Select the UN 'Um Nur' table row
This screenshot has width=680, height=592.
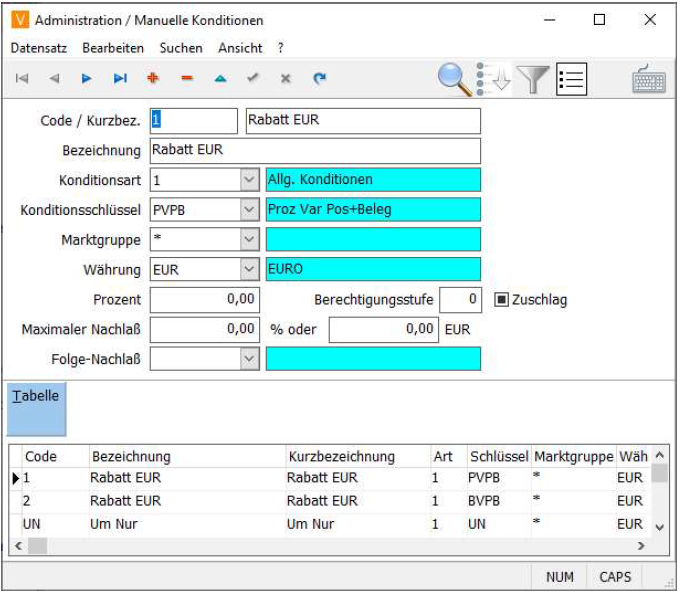tap(150, 524)
